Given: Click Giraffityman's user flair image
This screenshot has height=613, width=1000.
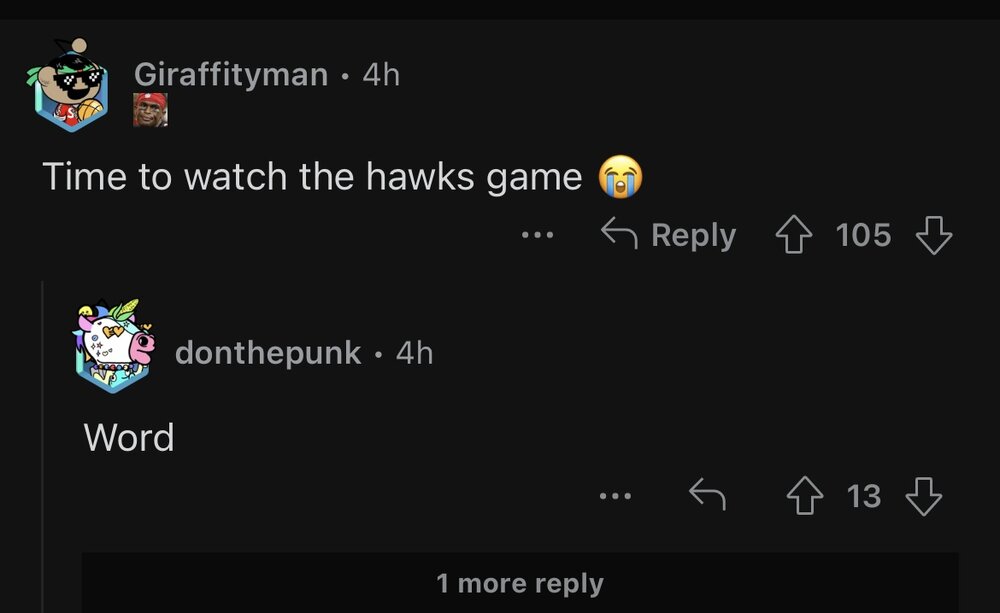Looking at the screenshot, I should [x=150, y=109].
